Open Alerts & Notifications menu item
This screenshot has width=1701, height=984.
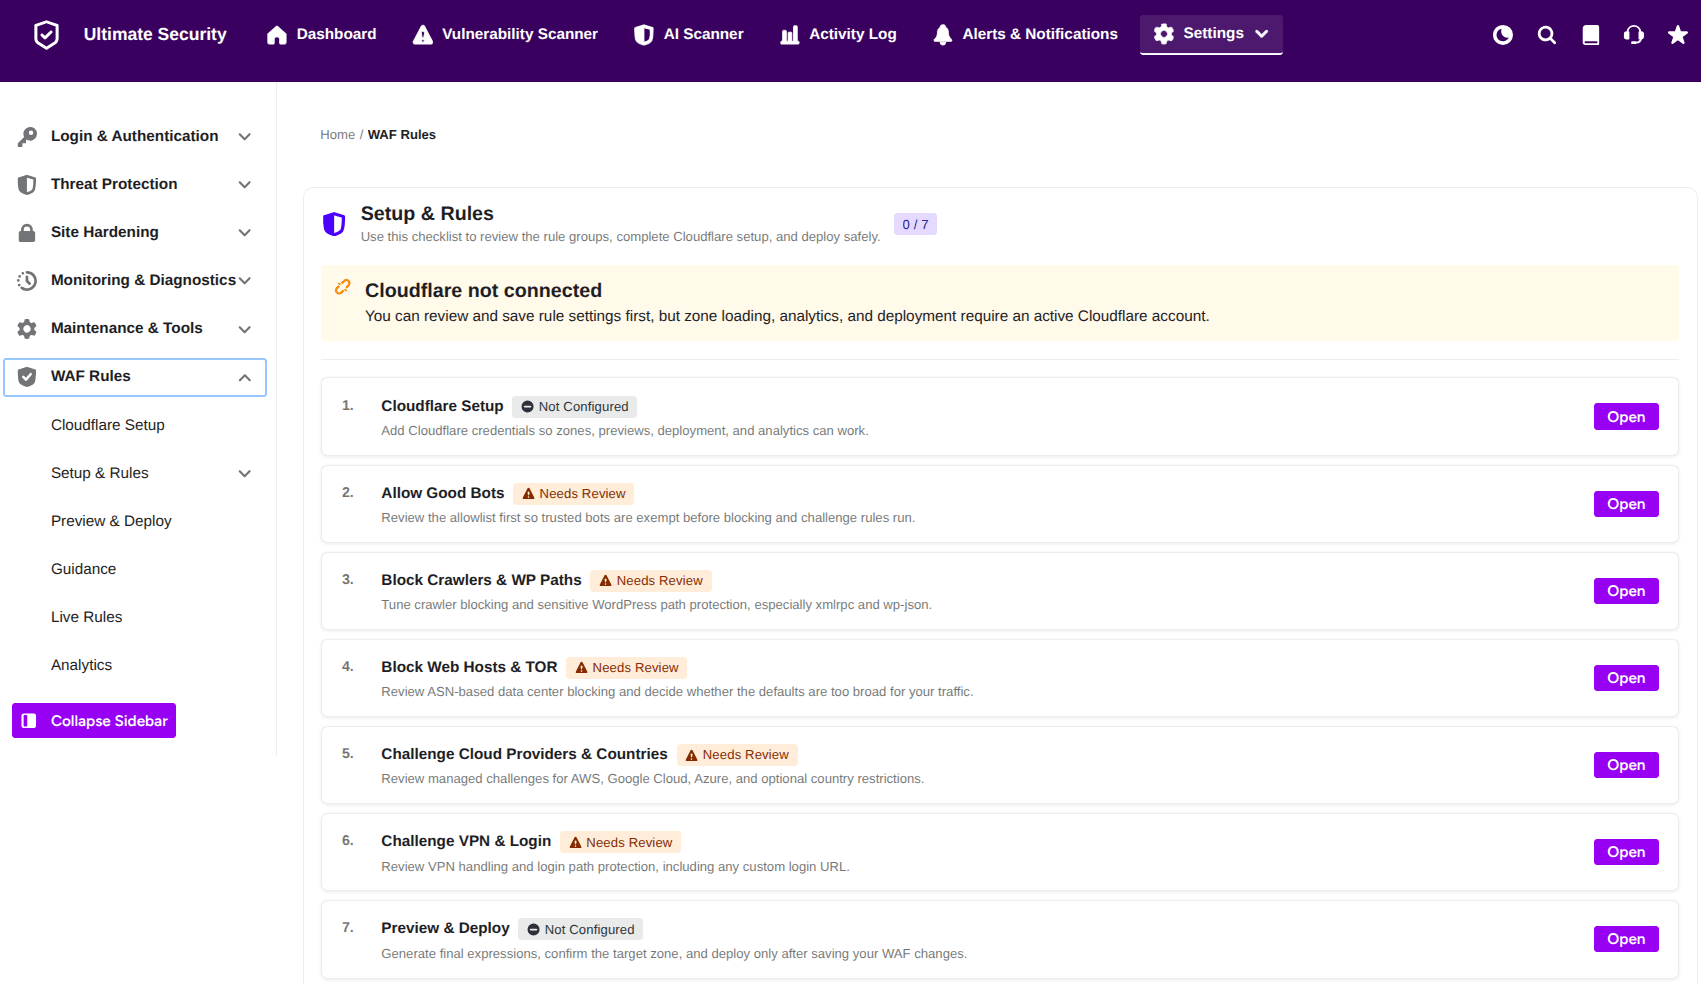[x=1025, y=35]
